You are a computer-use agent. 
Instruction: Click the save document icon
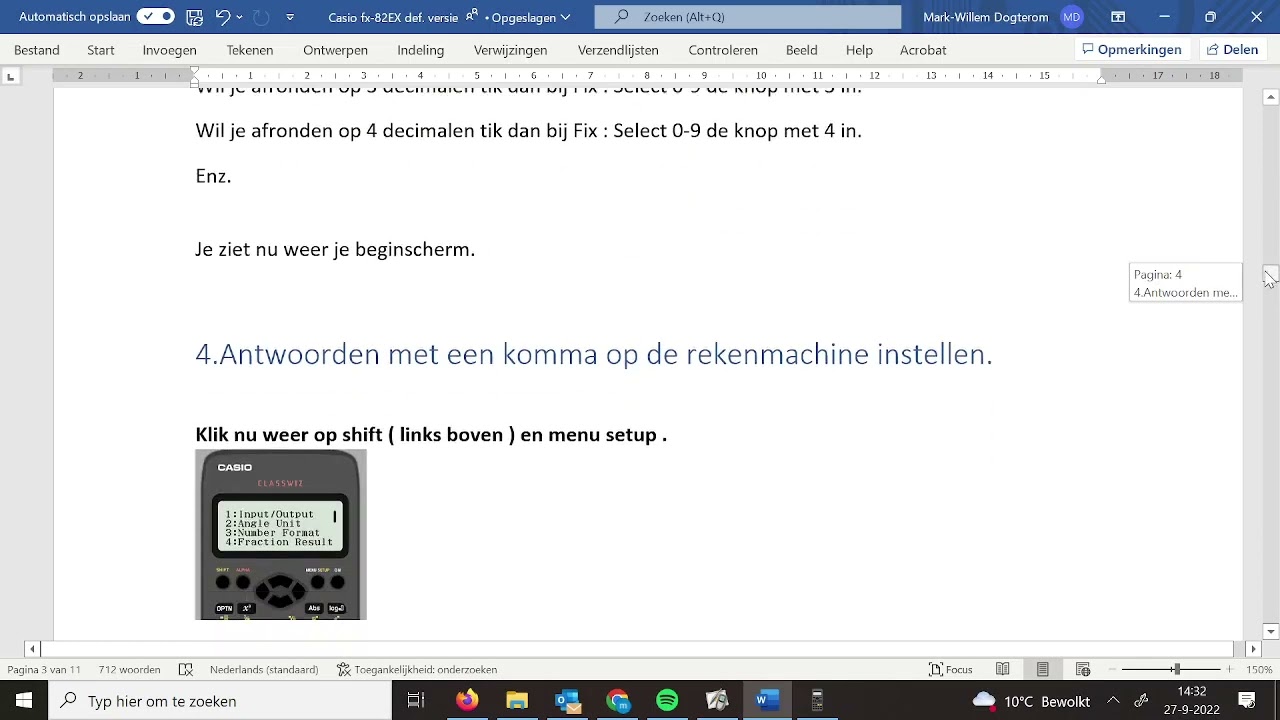pyautogui.click(x=195, y=17)
